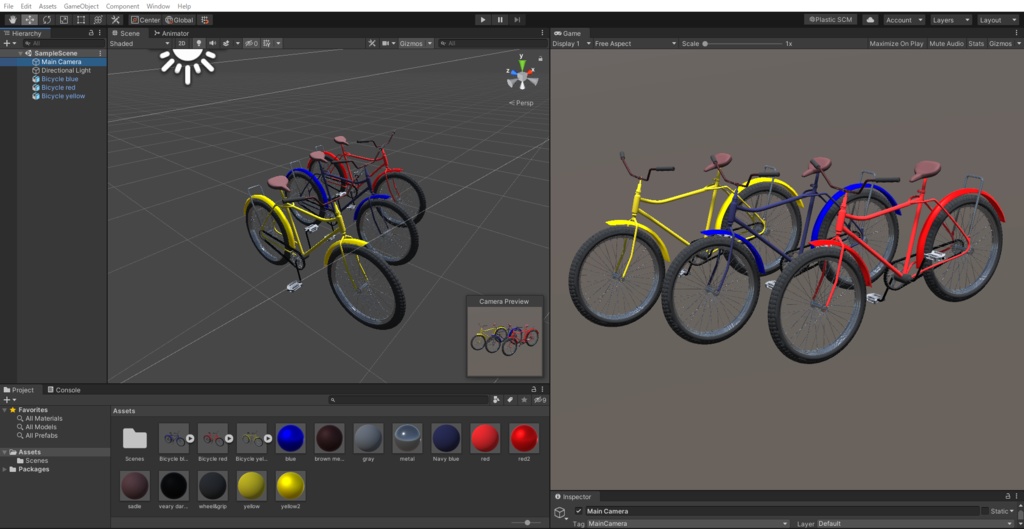This screenshot has width=1024, height=529.
Task: Open the Layer Default dropdown
Action: point(916,523)
